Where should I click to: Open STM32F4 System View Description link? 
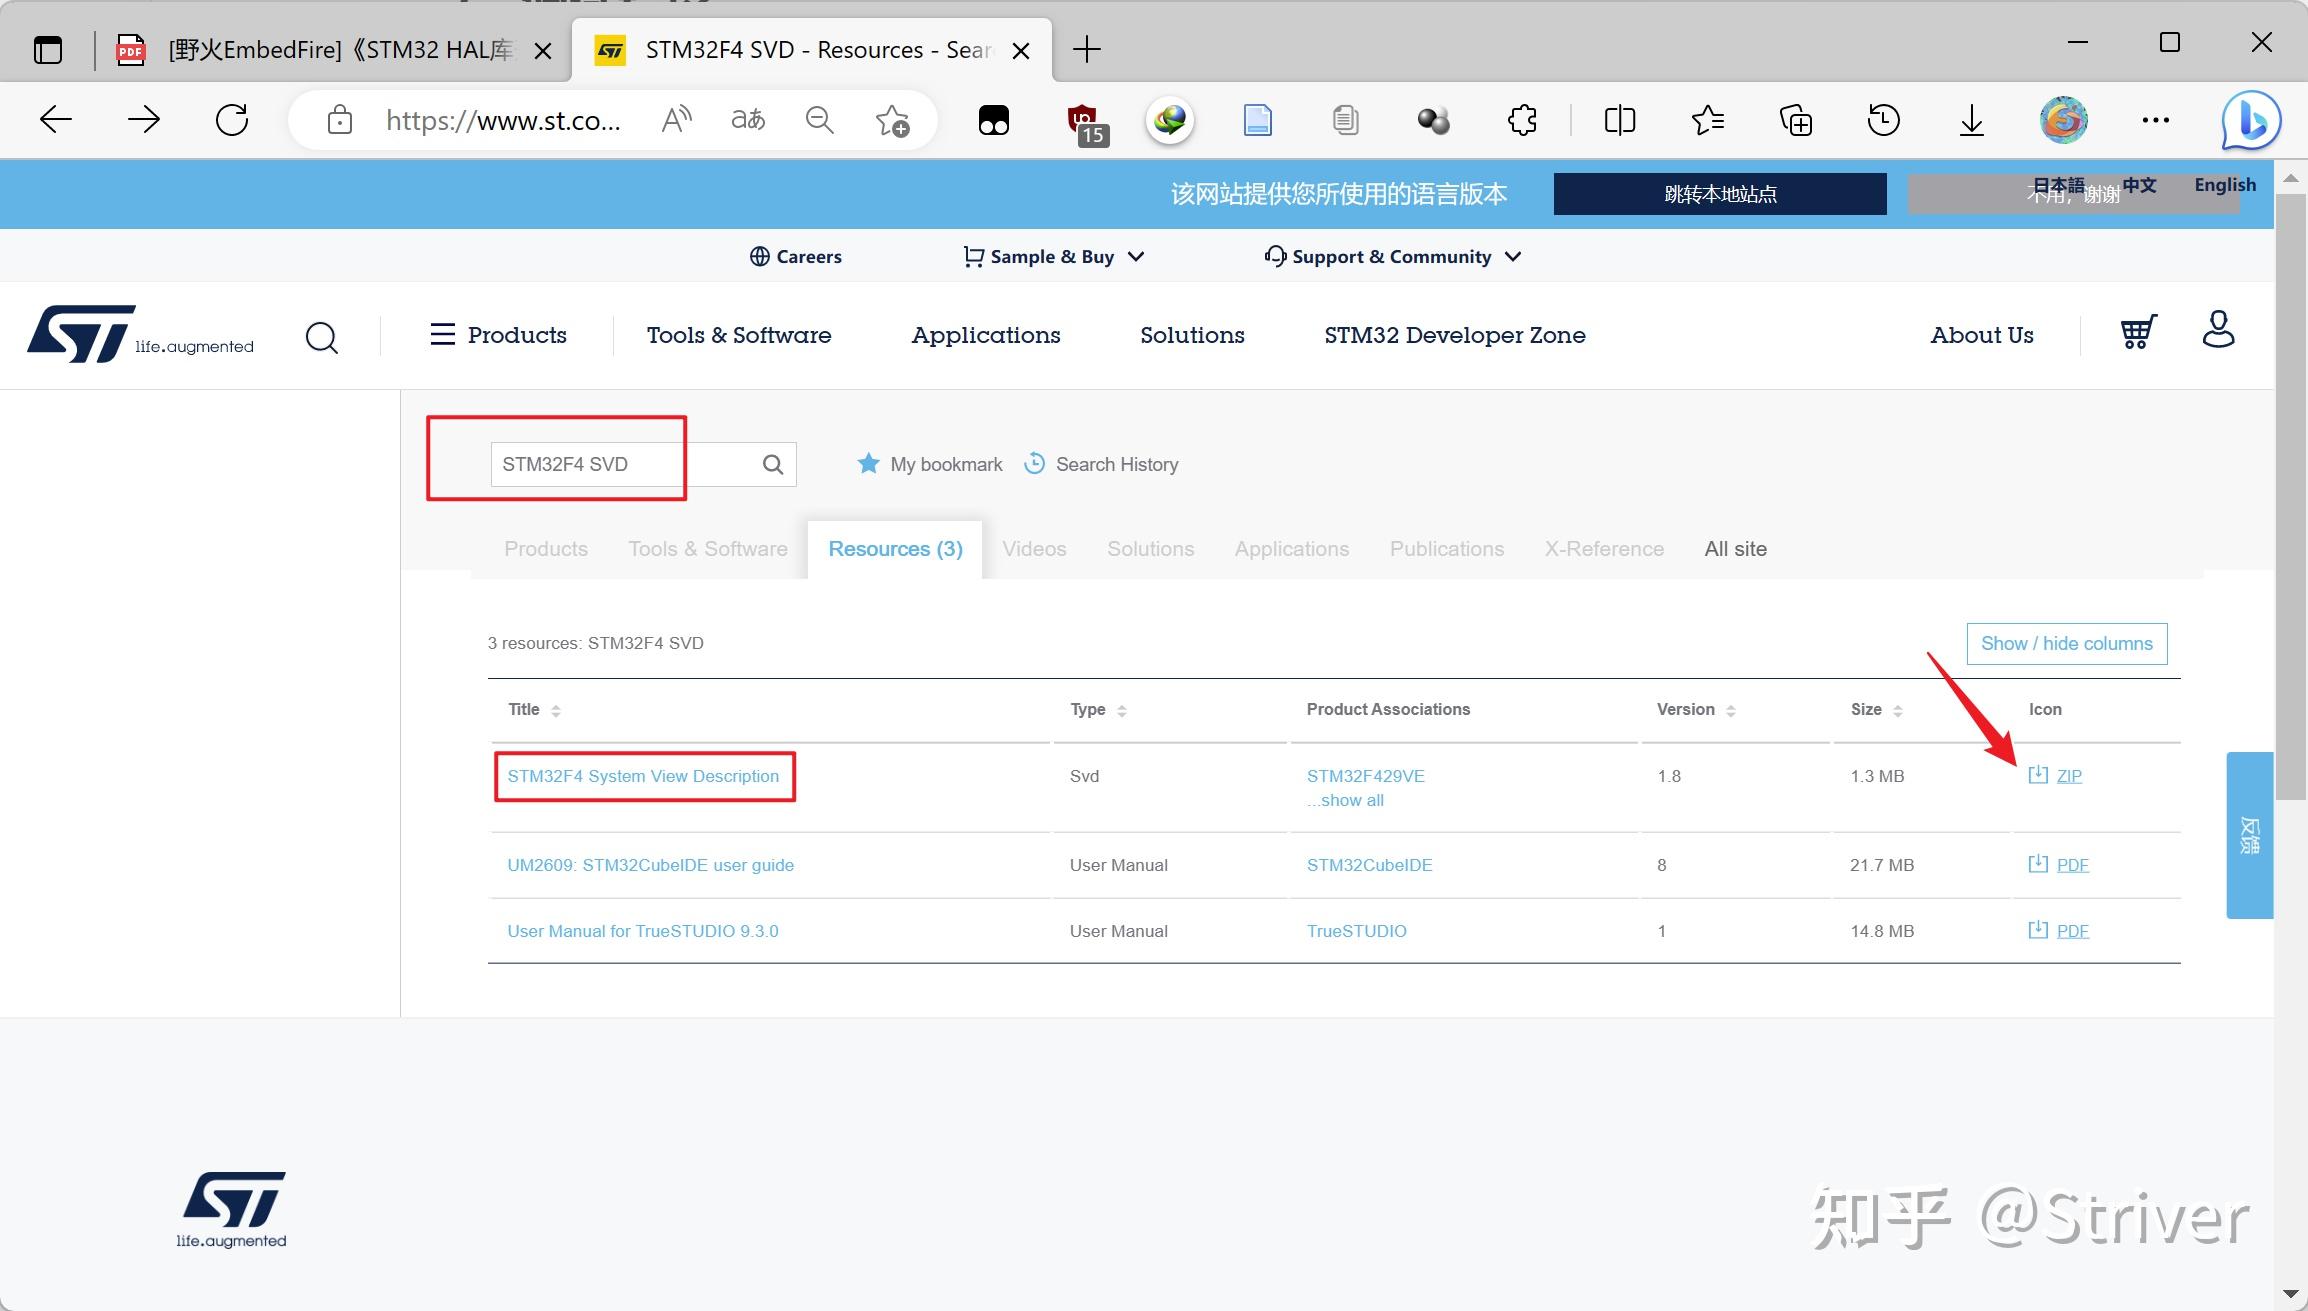point(643,776)
